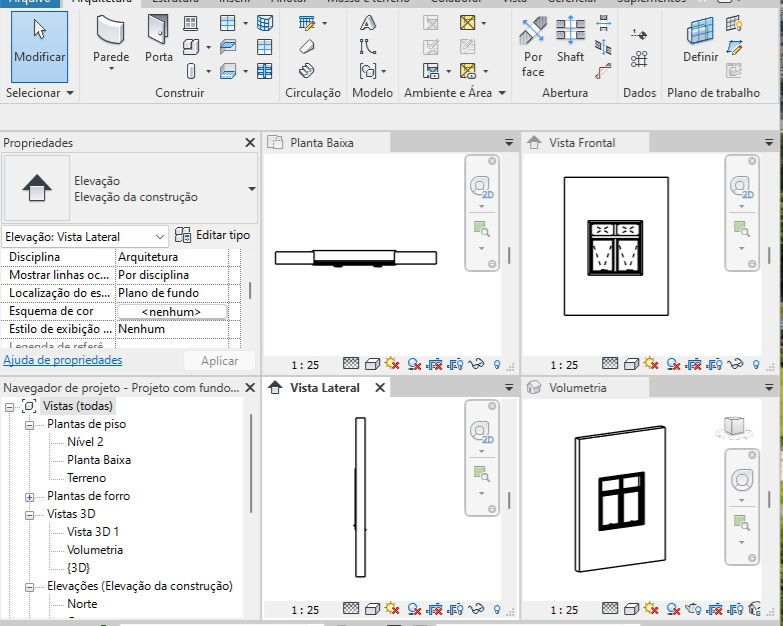The height and width of the screenshot is (626, 783).
Task: Select the Porta (door) tool icon
Action: 158,29
